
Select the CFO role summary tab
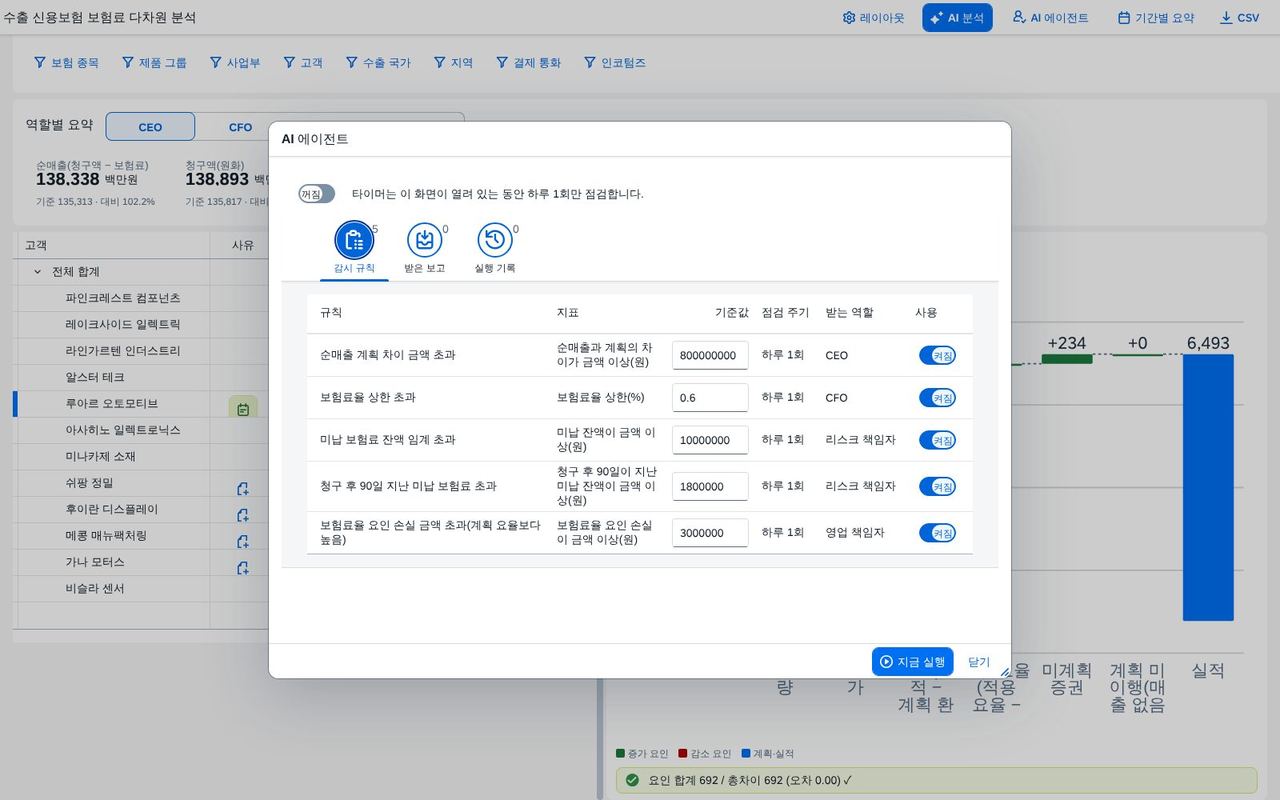pyautogui.click(x=240, y=127)
